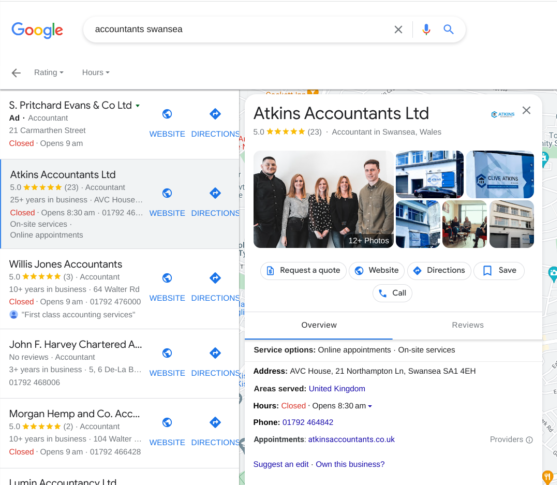Viewport: 557px width, 485px height.
Task: Go back using the left arrow icon
Action: 16,73
